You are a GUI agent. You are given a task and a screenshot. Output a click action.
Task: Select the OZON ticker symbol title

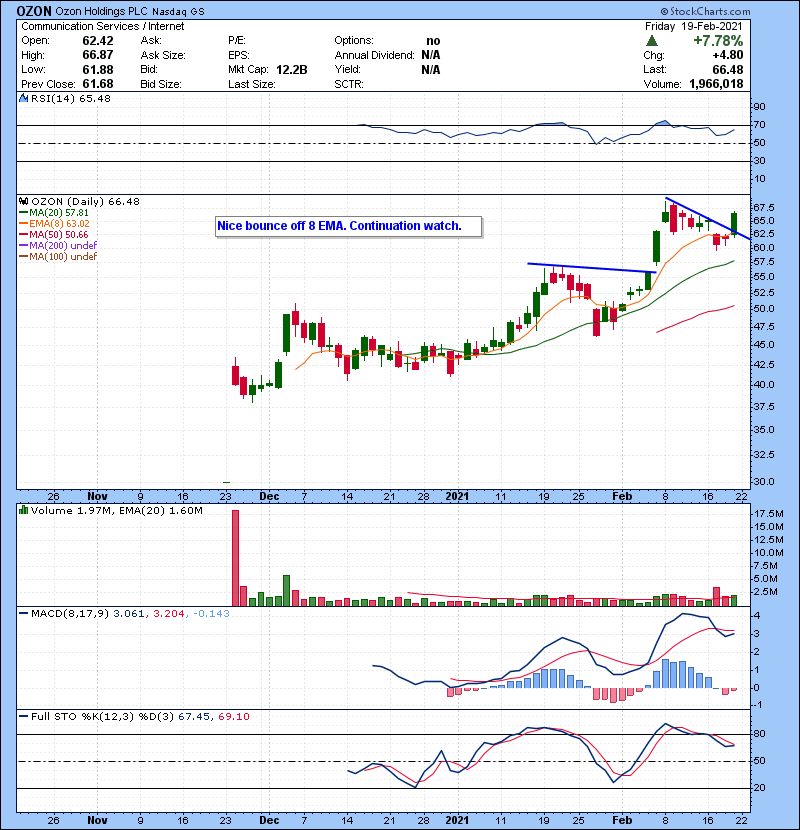34,11
